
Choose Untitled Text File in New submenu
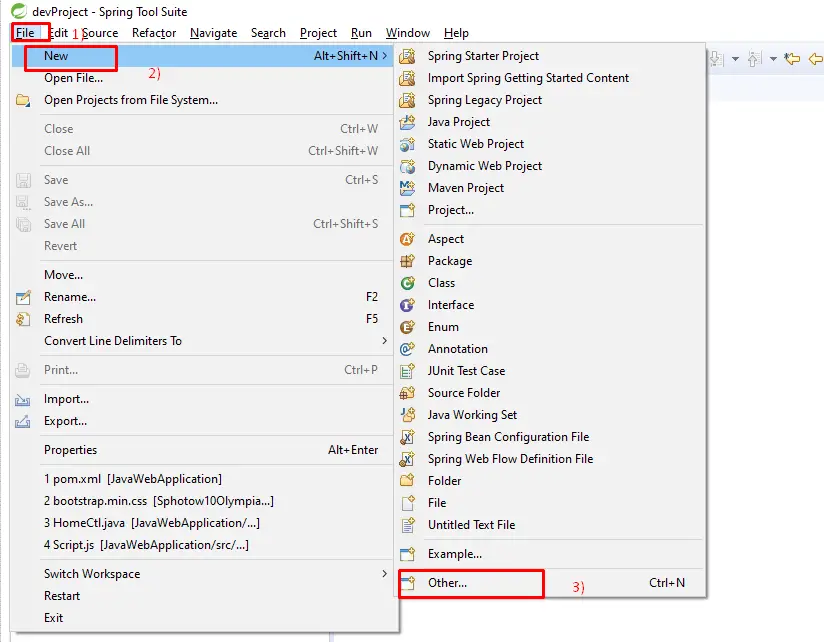pos(550,525)
